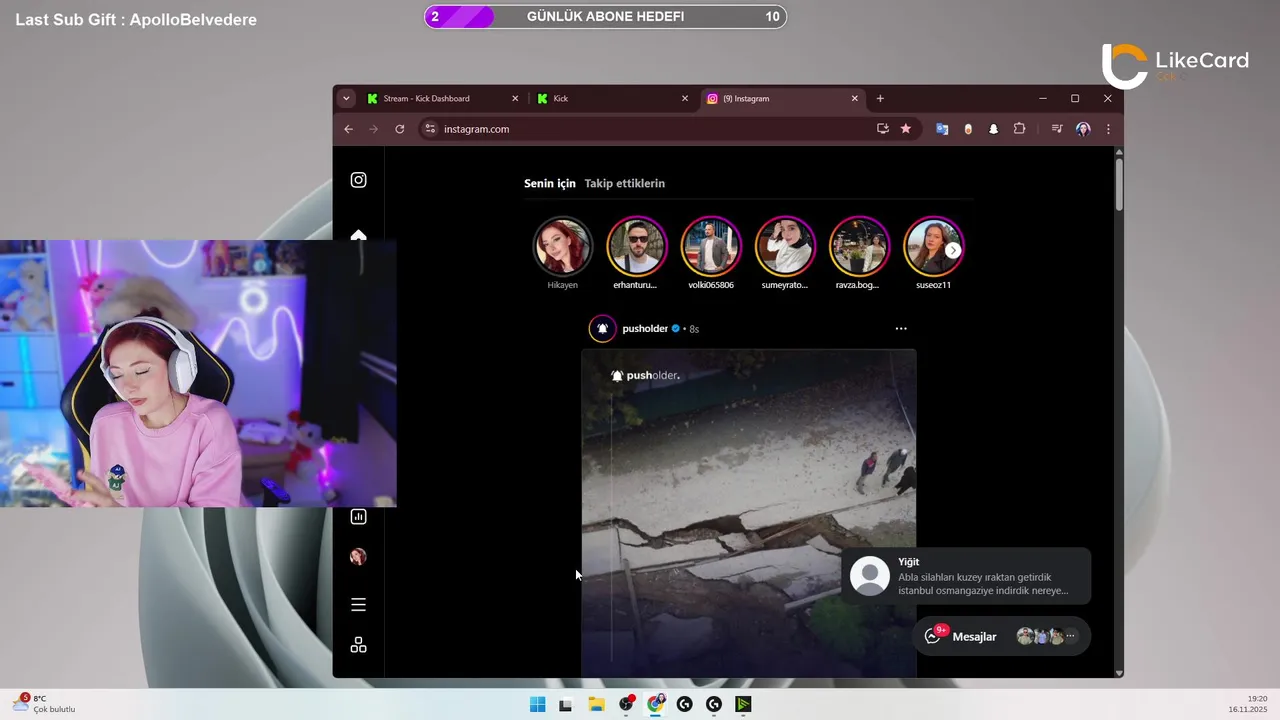This screenshot has width=1280, height=720.
Task: Open the pusholder post video
Action: pyautogui.click(x=749, y=513)
